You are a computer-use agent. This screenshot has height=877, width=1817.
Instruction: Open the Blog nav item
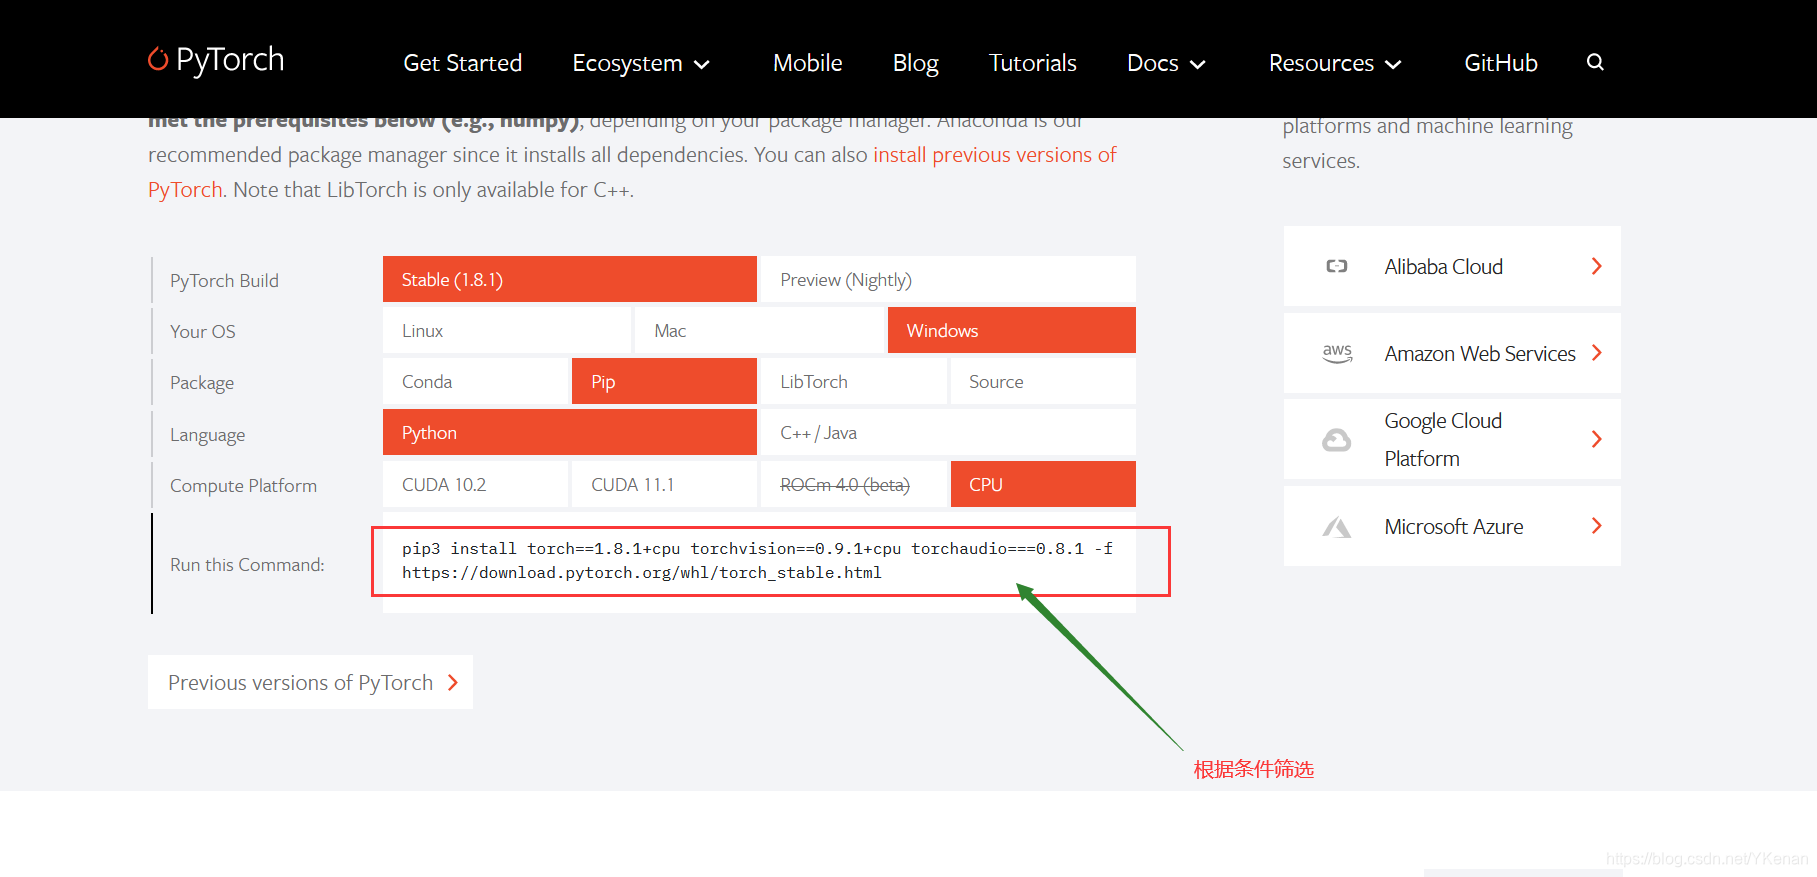[x=915, y=63]
